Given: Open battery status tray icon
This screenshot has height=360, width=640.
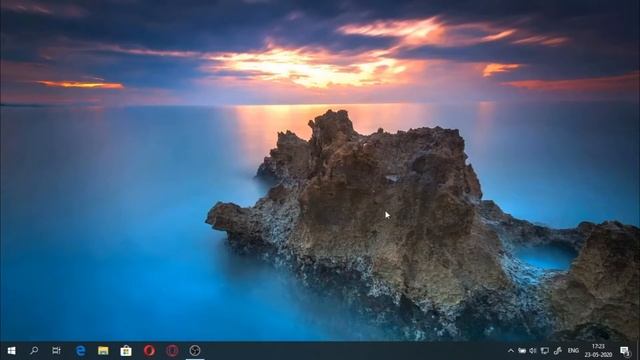Looking at the screenshot, I should (x=522, y=351).
